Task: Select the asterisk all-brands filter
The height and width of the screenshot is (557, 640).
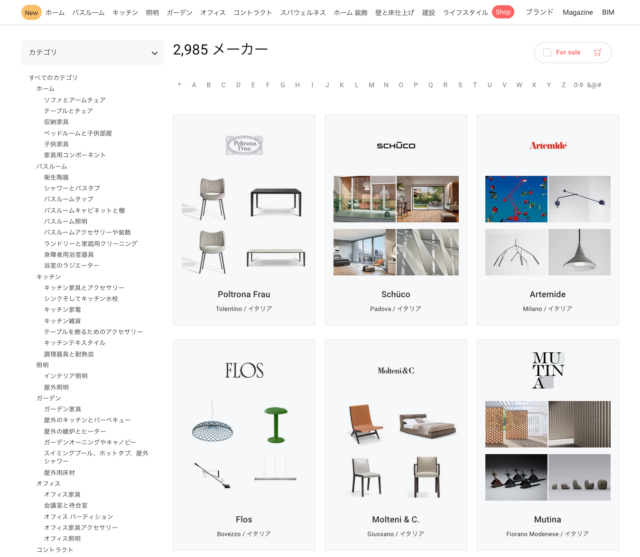Action: (179, 85)
